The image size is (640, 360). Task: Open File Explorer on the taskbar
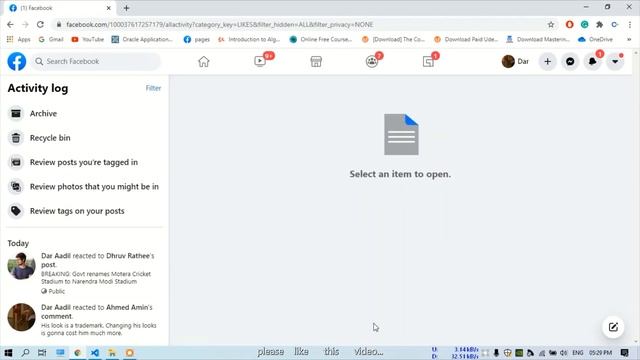point(112,353)
